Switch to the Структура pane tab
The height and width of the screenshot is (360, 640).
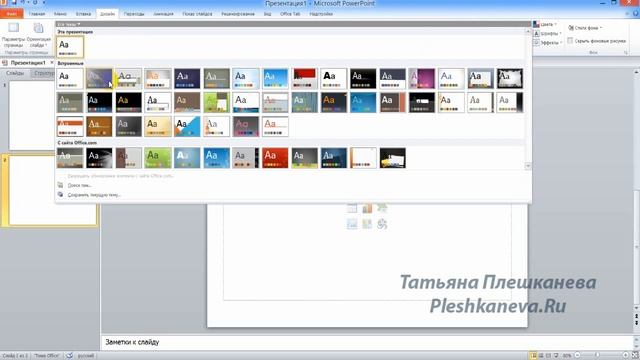coord(44,73)
